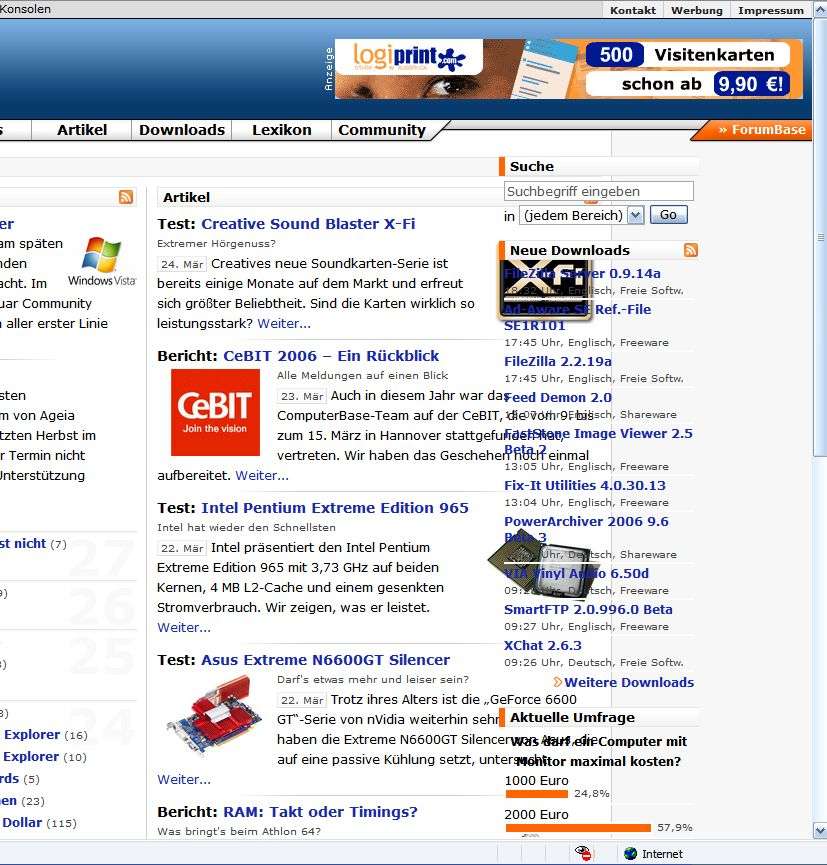Open the Artikel navigation tab

click(82, 130)
